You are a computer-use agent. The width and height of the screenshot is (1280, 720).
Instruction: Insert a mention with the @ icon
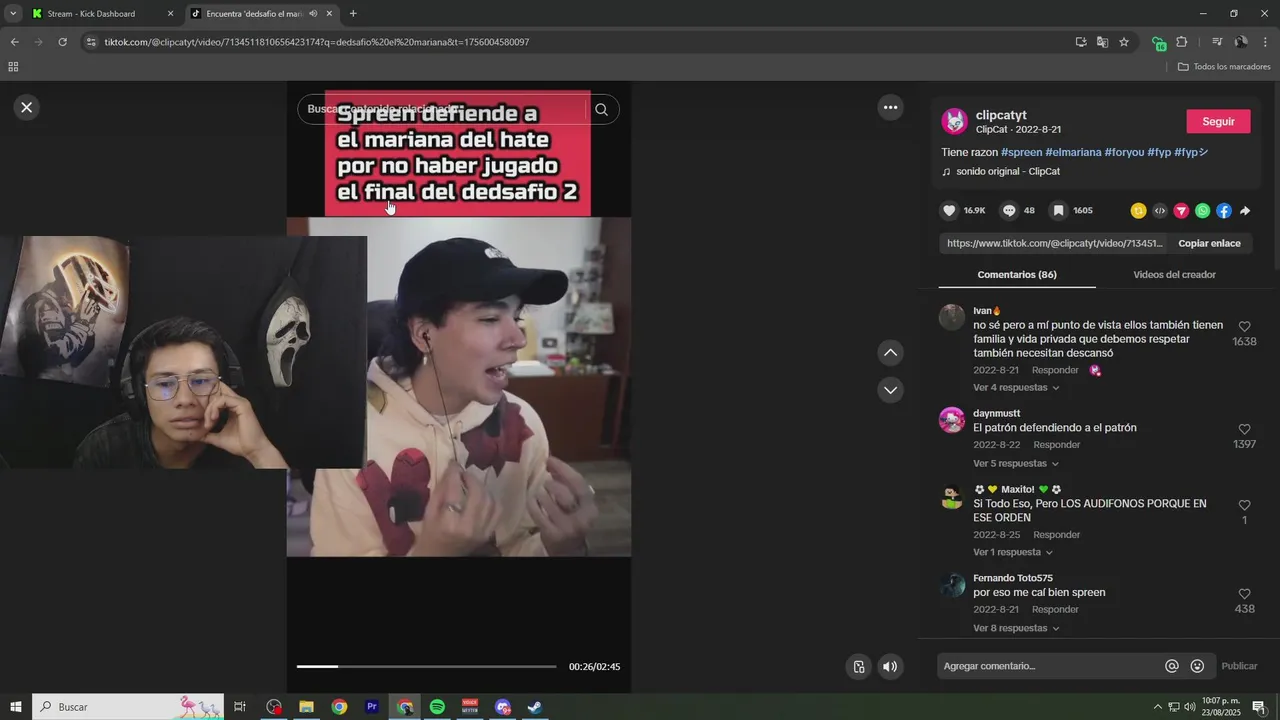pyautogui.click(x=1172, y=666)
